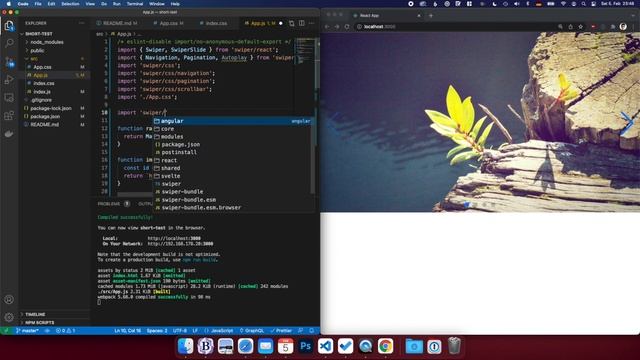This screenshot has width=640, height=360.
Task: Open Photoshop from the dock
Action: coord(305,346)
